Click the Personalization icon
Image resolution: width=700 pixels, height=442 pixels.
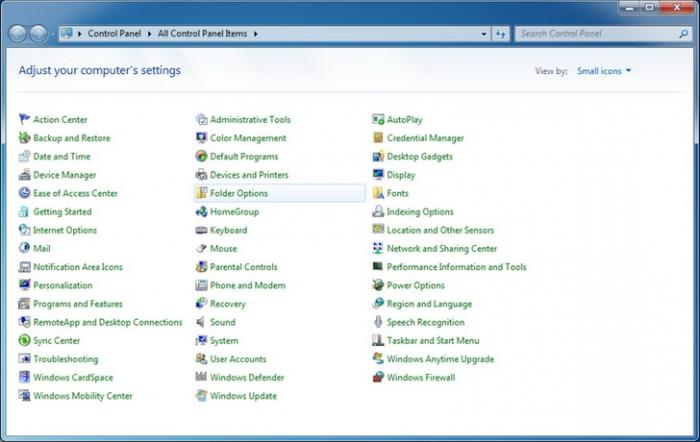pos(24,285)
